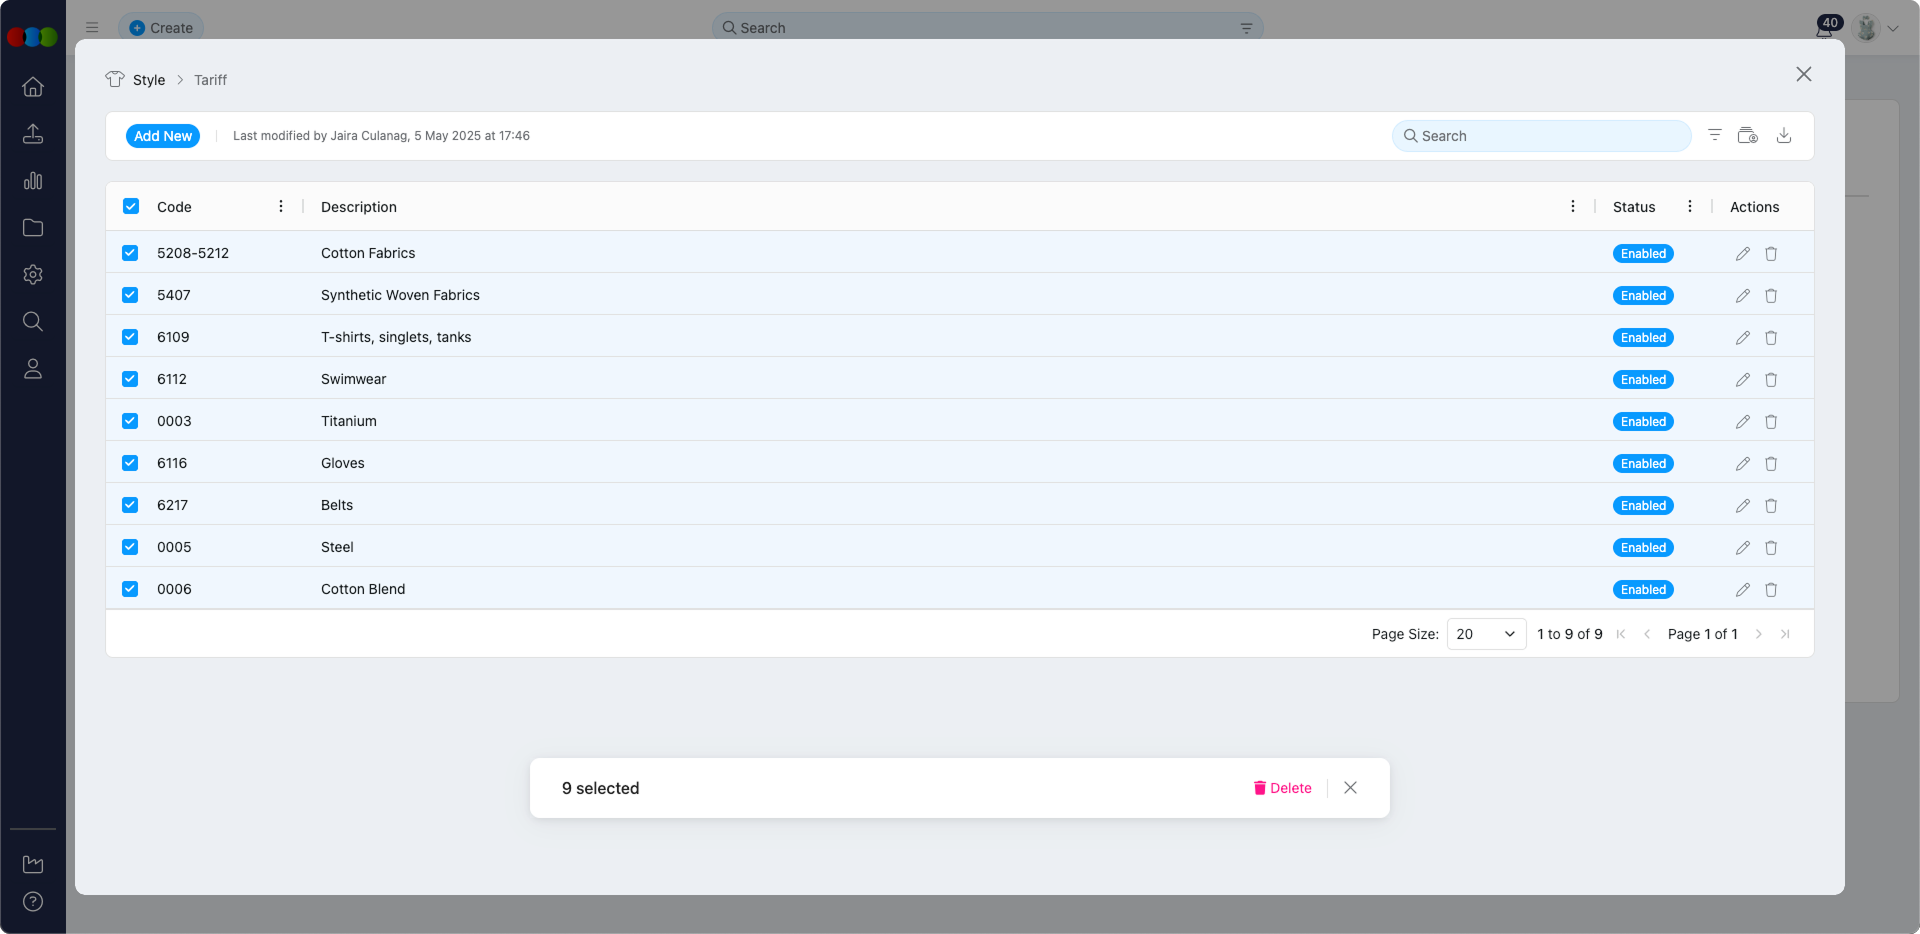This screenshot has height=934, width=1920.
Task: Open the Home sidebar icon
Action: (x=33, y=87)
